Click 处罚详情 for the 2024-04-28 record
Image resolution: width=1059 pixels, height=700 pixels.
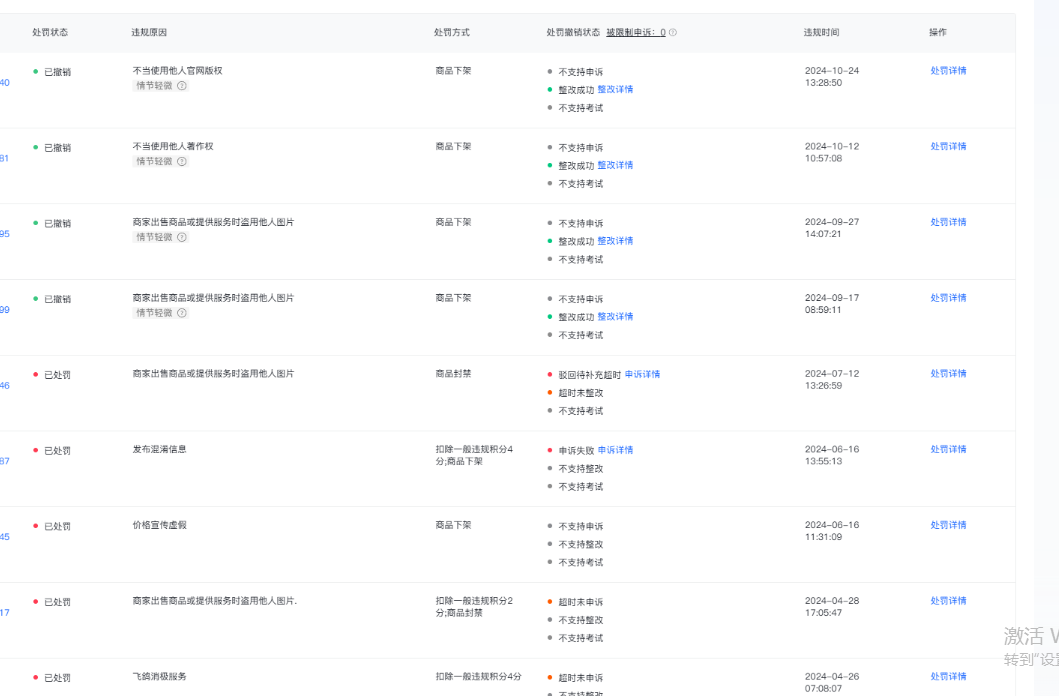(948, 601)
